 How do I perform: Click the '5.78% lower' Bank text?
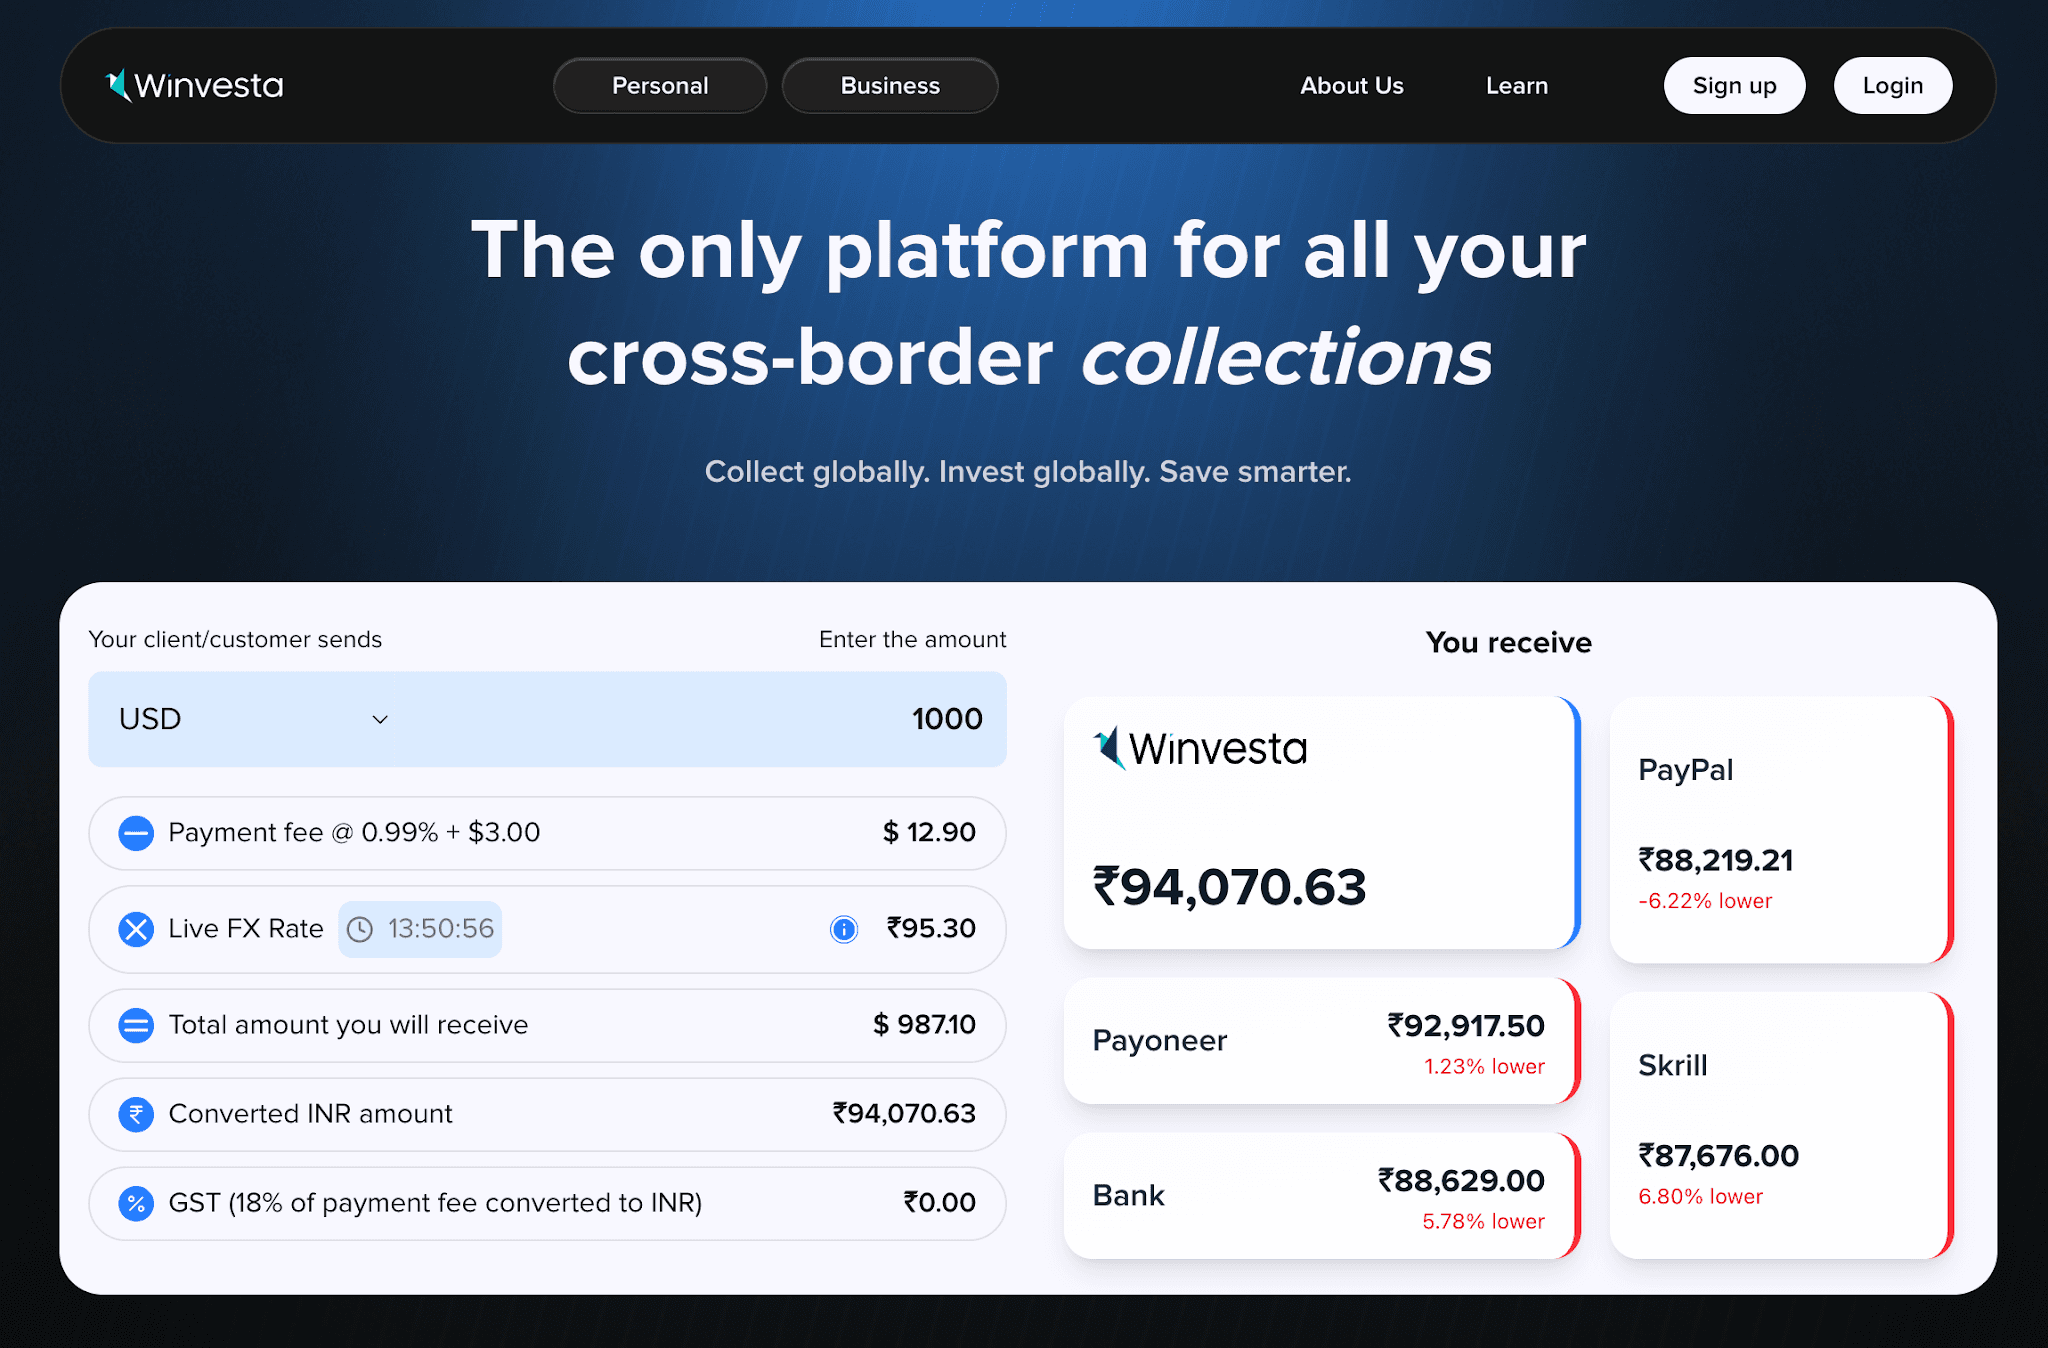point(1484,1222)
